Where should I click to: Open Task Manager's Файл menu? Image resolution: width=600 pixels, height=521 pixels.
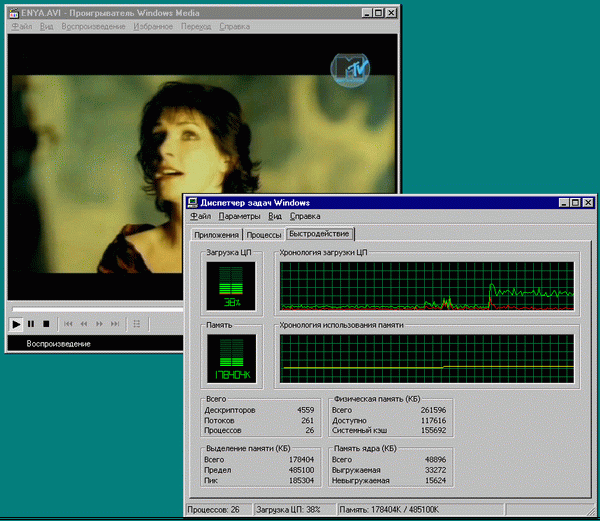[200, 216]
